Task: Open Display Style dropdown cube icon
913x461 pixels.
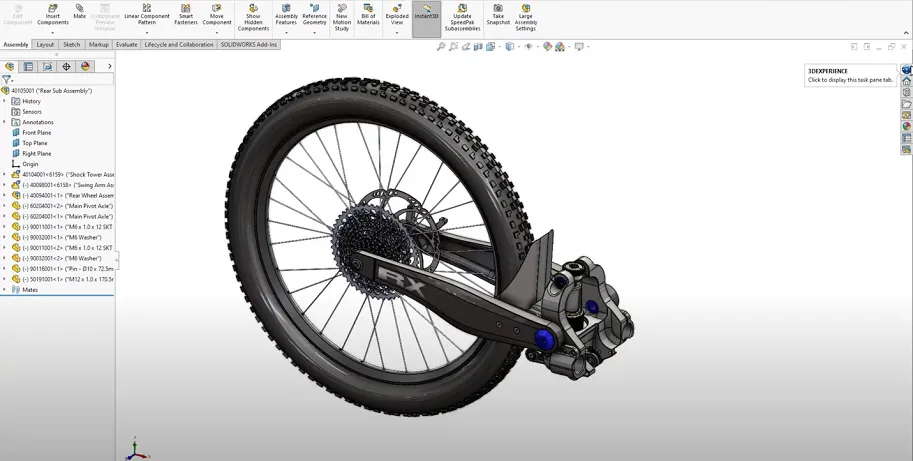Action: 509,47
